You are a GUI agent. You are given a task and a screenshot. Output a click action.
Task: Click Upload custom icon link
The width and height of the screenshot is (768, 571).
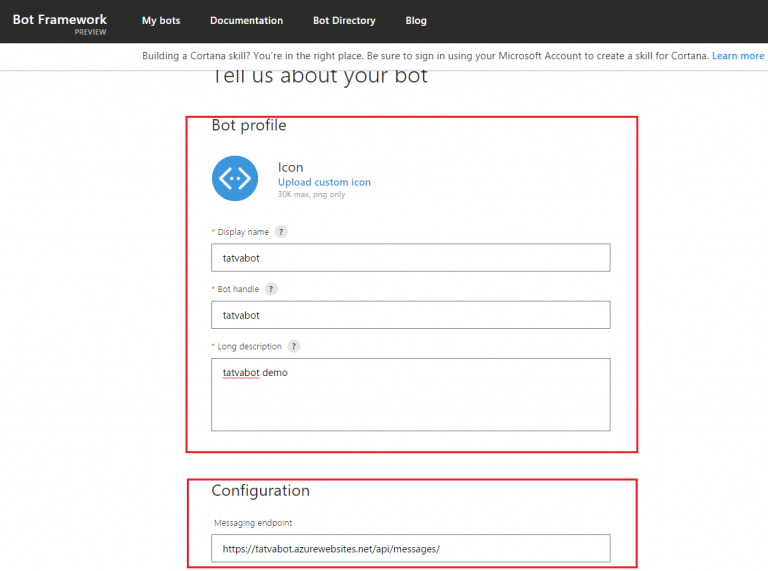[x=324, y=182]
